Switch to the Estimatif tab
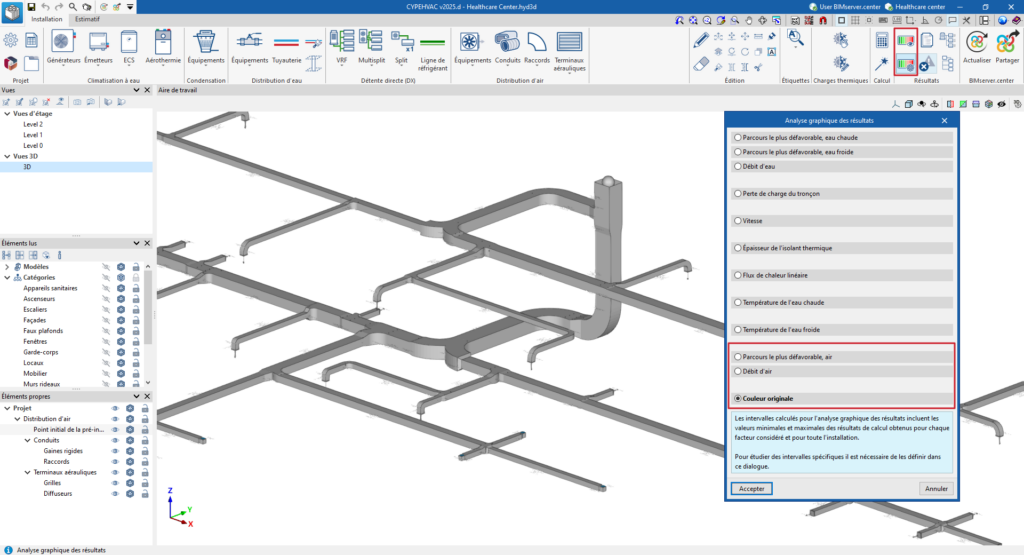Image resolution: width=1024 pixels, height=555 pixels. [x=87, y=19]
